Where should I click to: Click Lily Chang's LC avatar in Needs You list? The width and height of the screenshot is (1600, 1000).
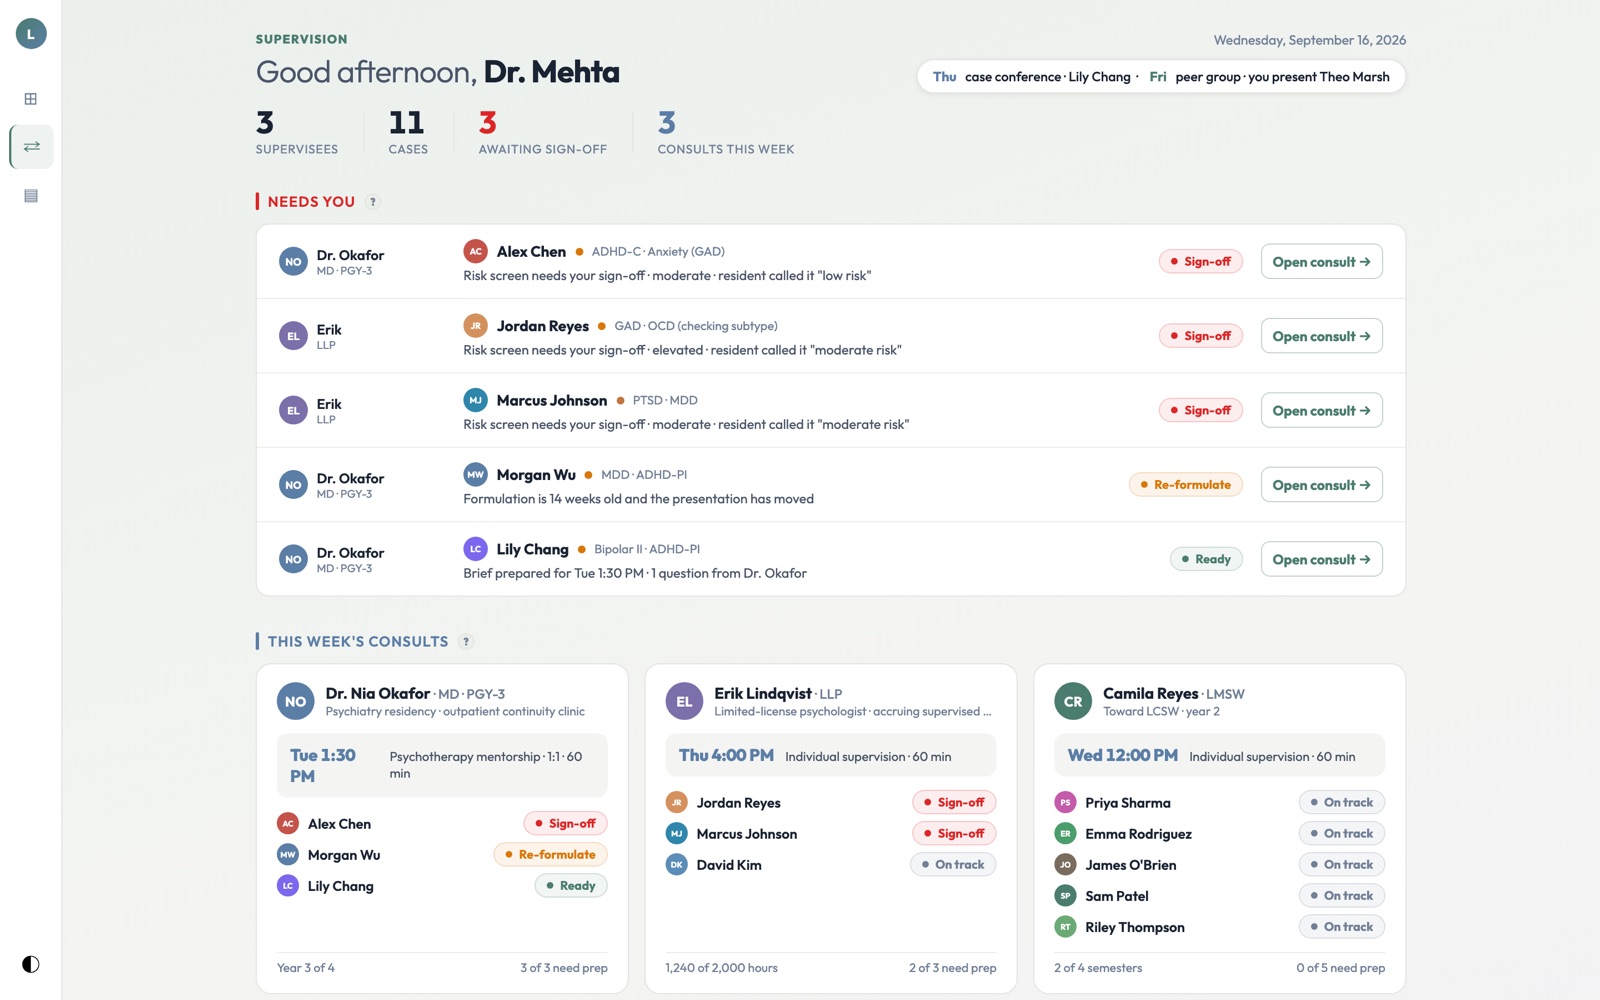coord(476,549)
